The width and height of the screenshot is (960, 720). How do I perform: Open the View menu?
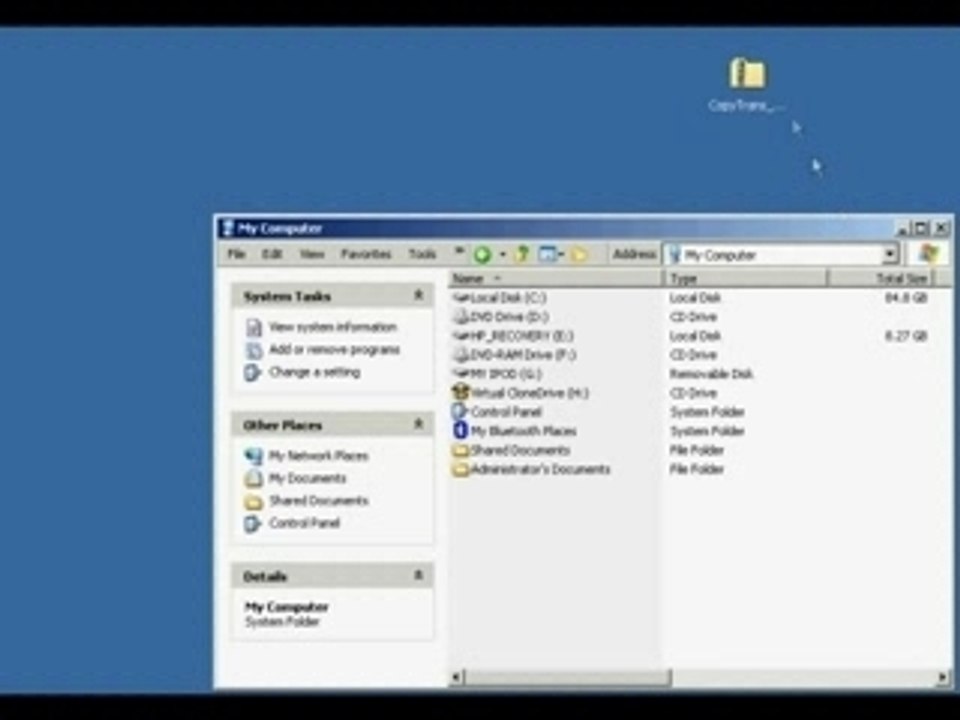click(312, 254)
